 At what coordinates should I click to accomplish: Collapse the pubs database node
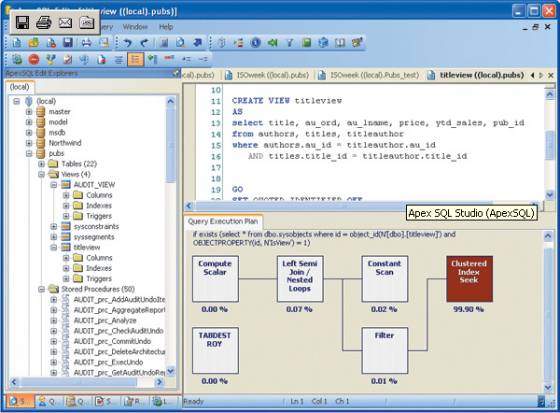click(29, 153)
